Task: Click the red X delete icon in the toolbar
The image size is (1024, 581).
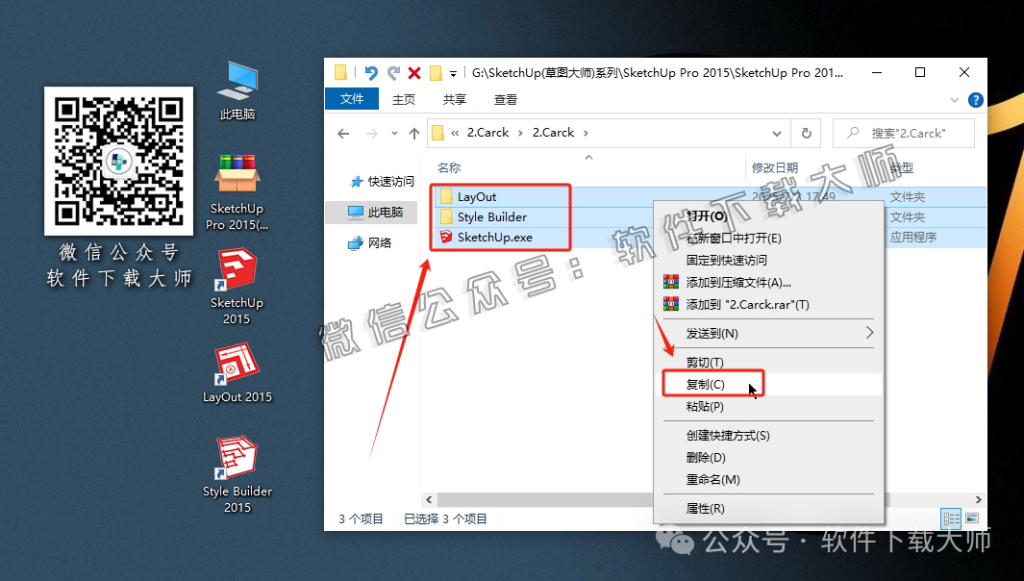Action: [x=414, y=72]
